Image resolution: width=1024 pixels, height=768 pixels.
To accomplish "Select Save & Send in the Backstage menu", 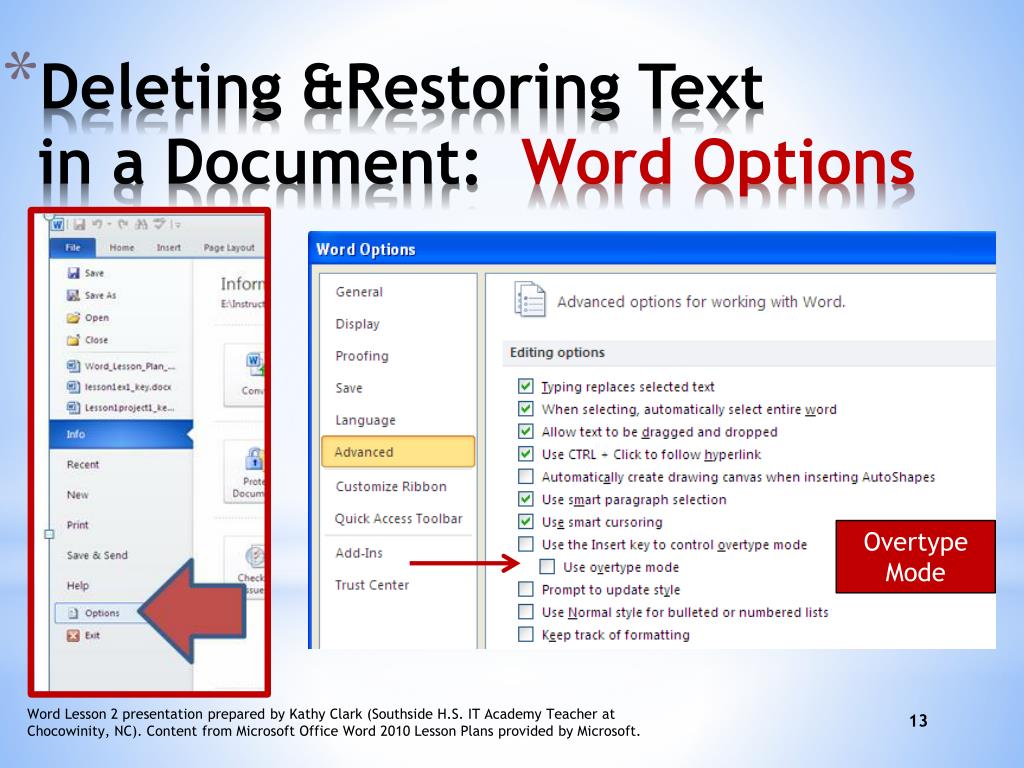I will coord(97,555).
